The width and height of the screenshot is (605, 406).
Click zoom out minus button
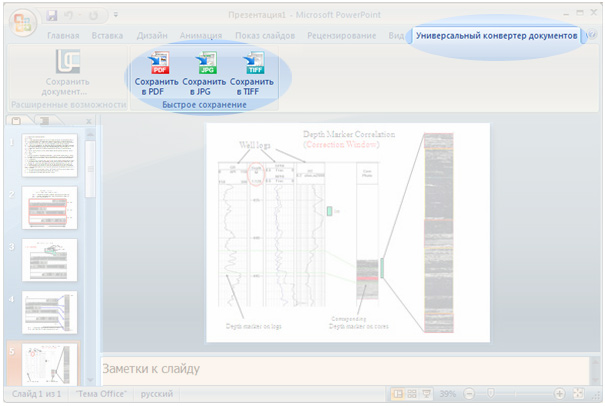click(469, 394)
